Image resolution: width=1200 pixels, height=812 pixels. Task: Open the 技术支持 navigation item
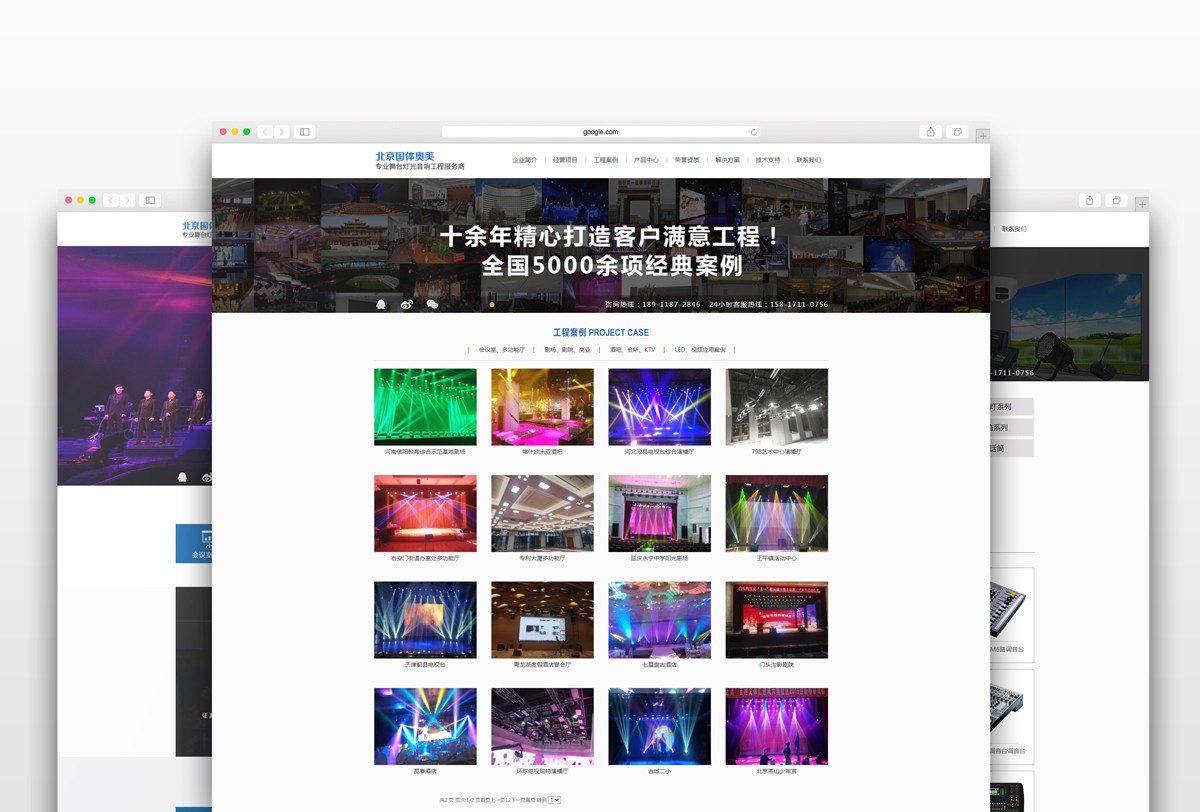768,160
